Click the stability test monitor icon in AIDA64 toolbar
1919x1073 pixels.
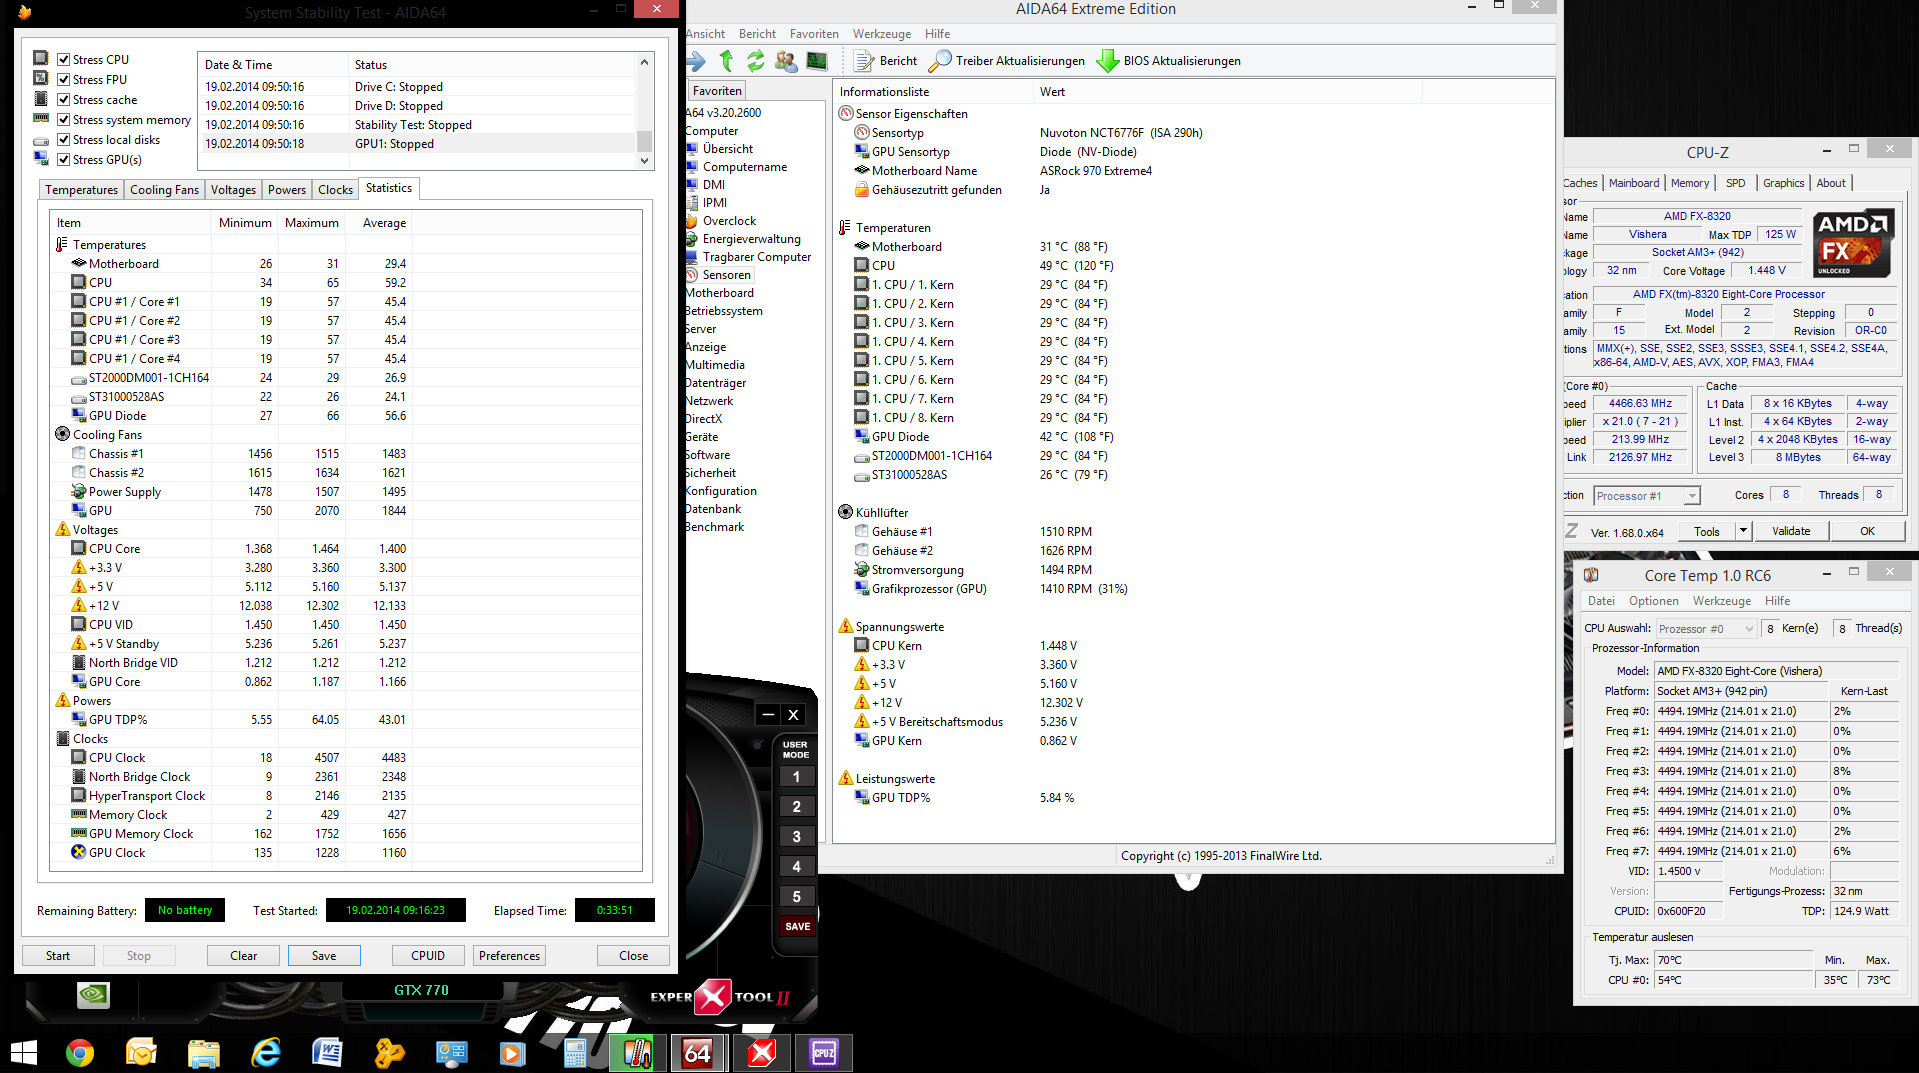click(817, 61)
